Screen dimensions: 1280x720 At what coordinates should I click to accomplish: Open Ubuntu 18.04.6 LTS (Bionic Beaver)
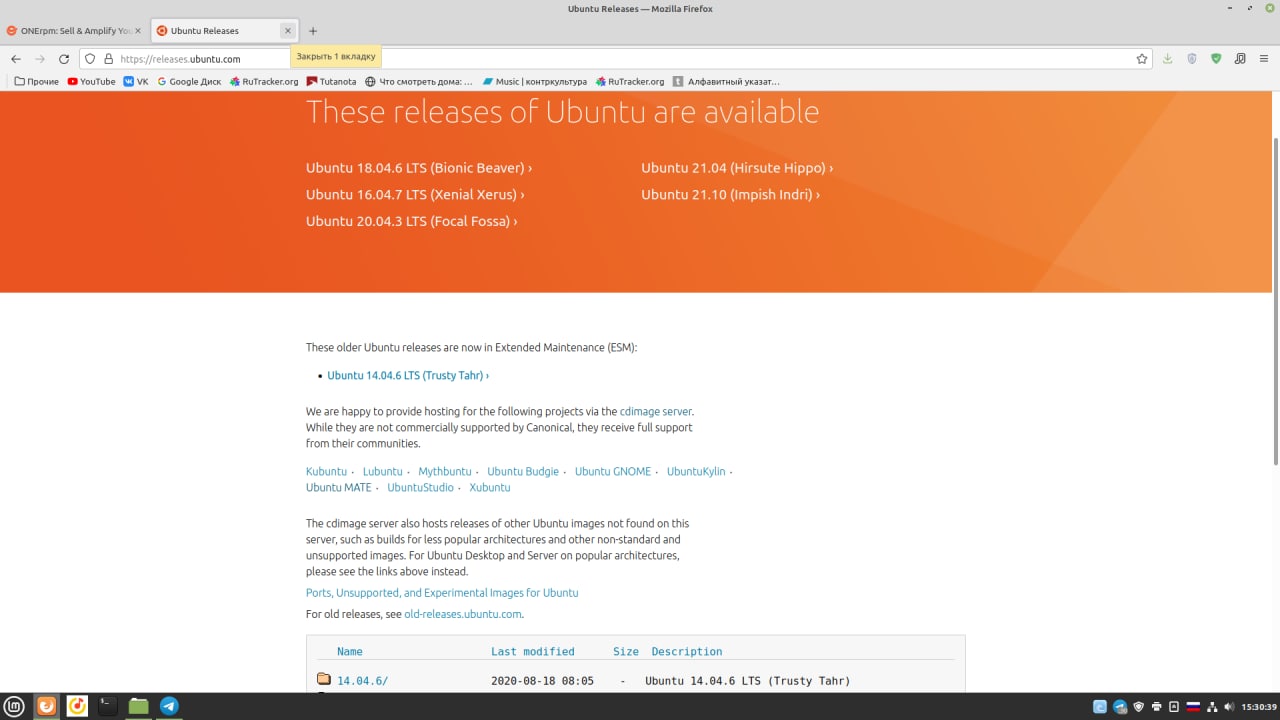click(419, 168)
